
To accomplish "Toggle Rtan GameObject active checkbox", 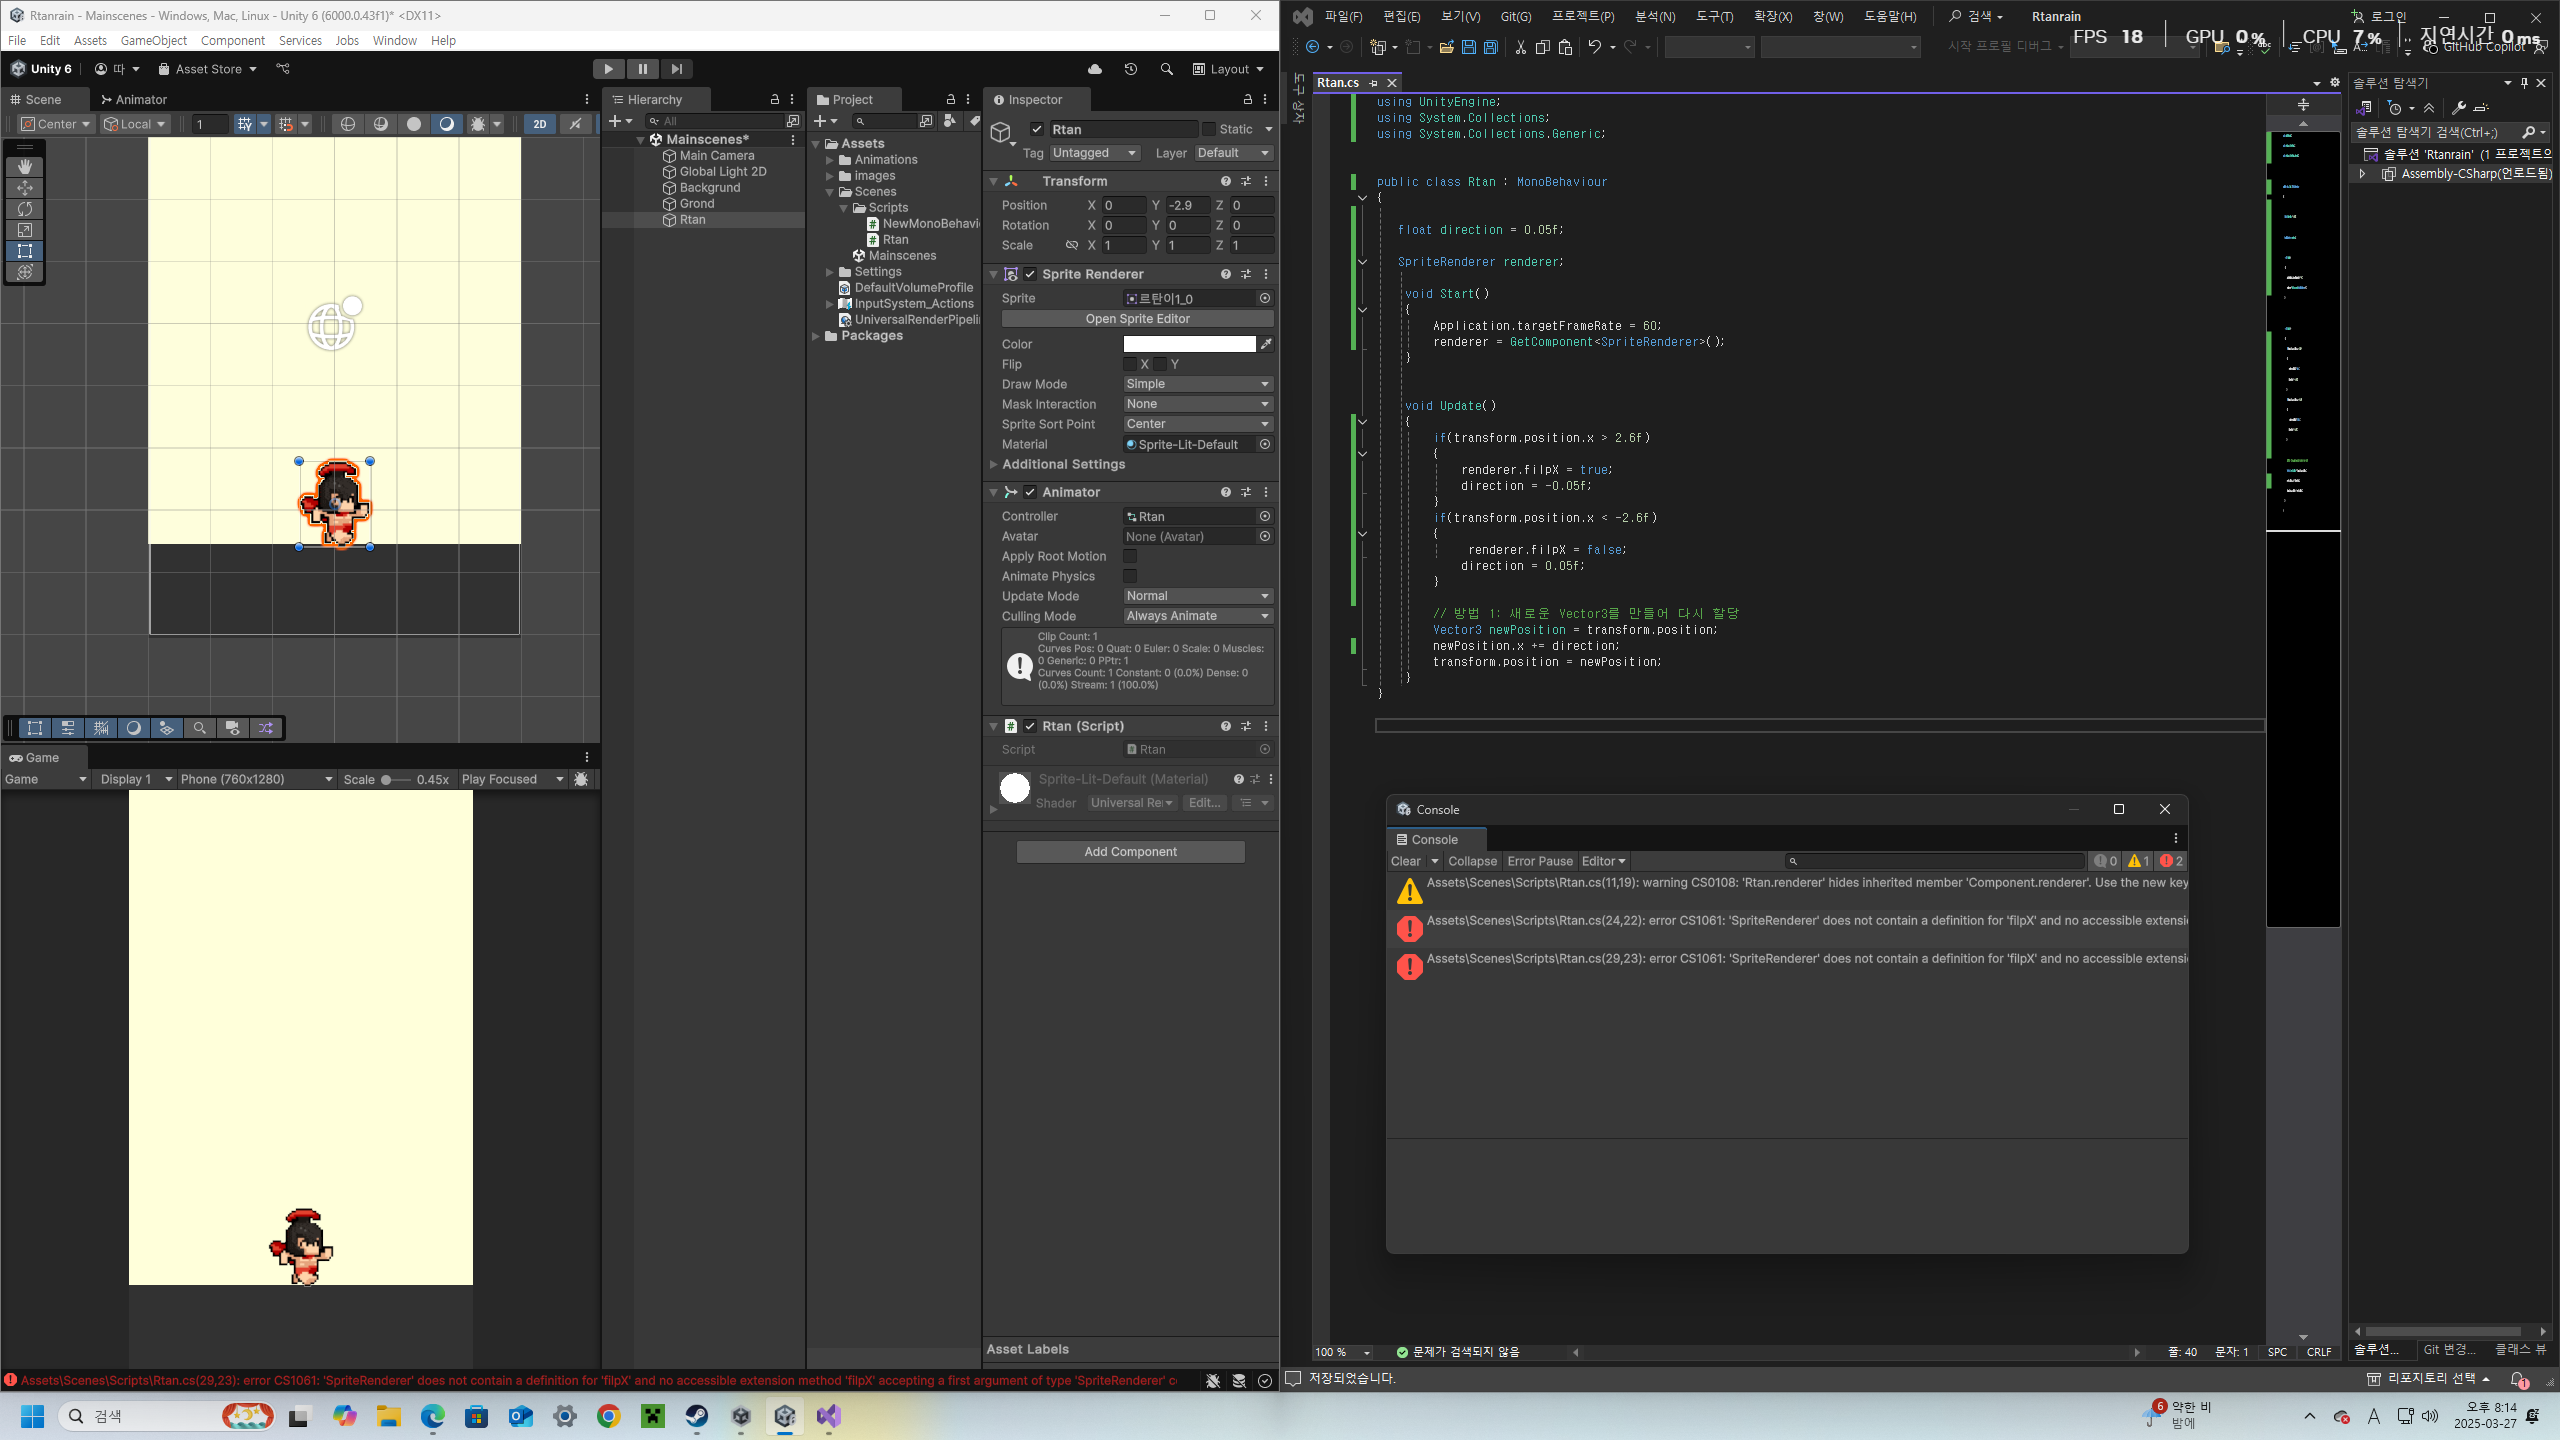I will point(1037,129).
